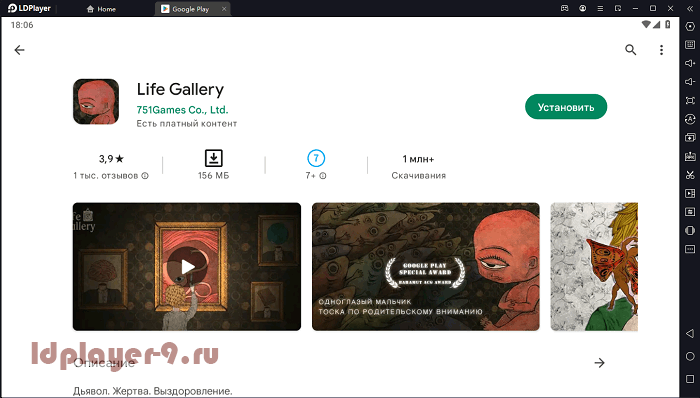Click the Есть платный контент label
Screen dimensions: 700x398
click(187, 124)
